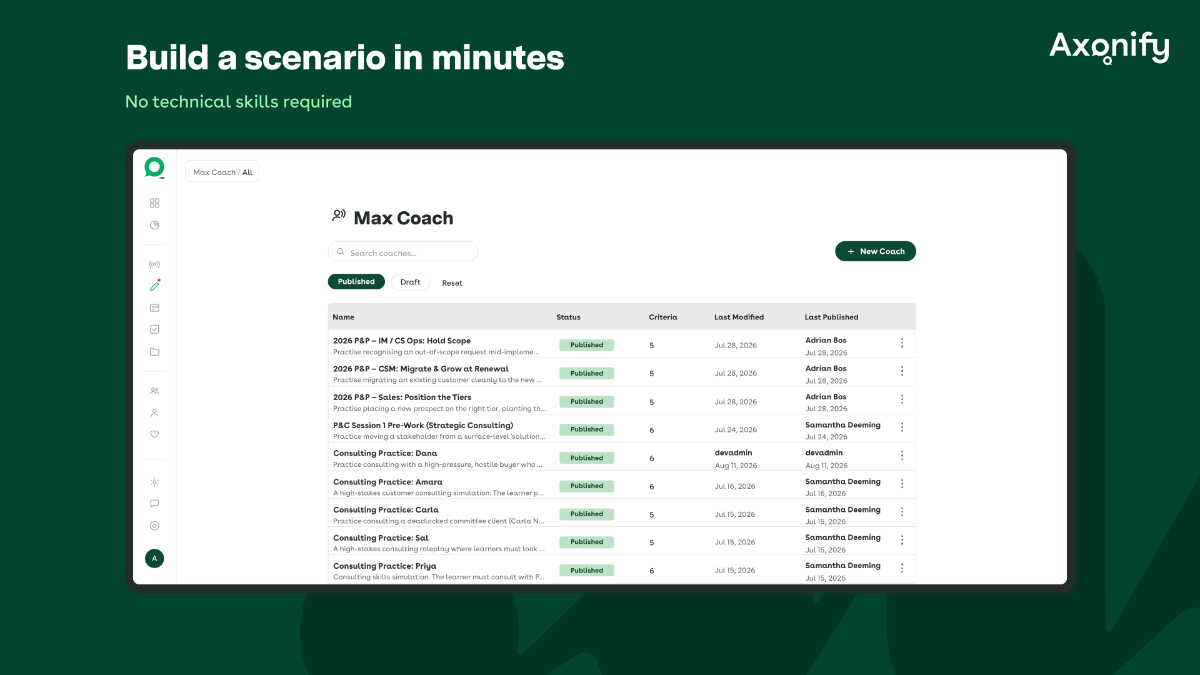Click Samantha Deeming in the Amara row
The height and width of the screenshot is (675, 1200).
click(843, 481)
